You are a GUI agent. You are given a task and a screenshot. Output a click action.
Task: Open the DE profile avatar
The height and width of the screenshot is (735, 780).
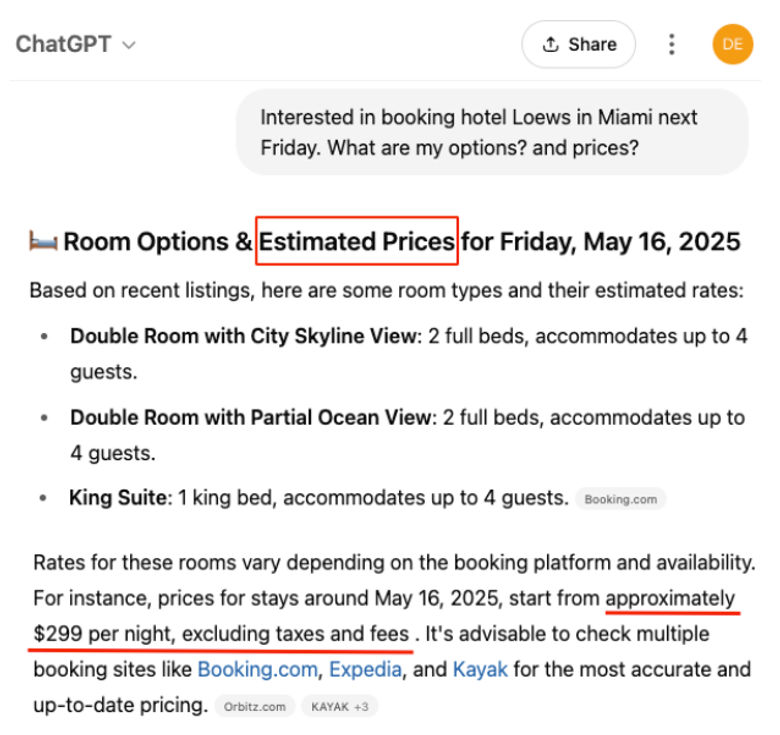pyautogui.click(x=732, y=44)
